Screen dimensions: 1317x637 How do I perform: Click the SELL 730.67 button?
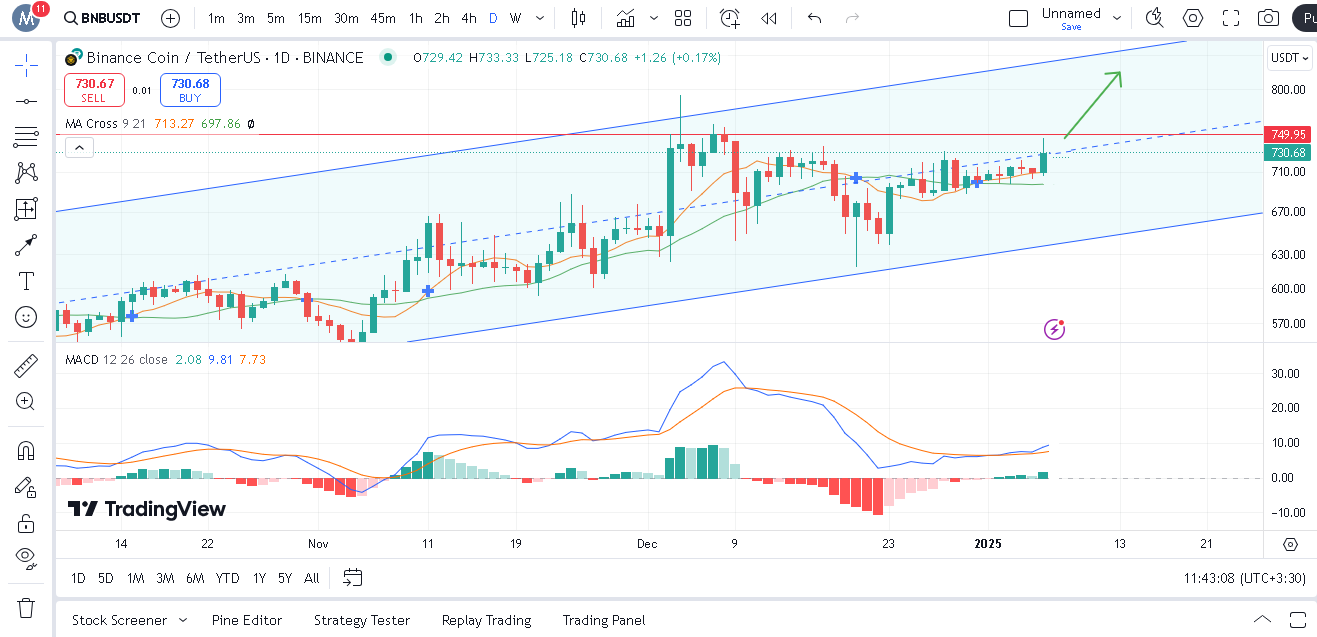click(94, 90)
